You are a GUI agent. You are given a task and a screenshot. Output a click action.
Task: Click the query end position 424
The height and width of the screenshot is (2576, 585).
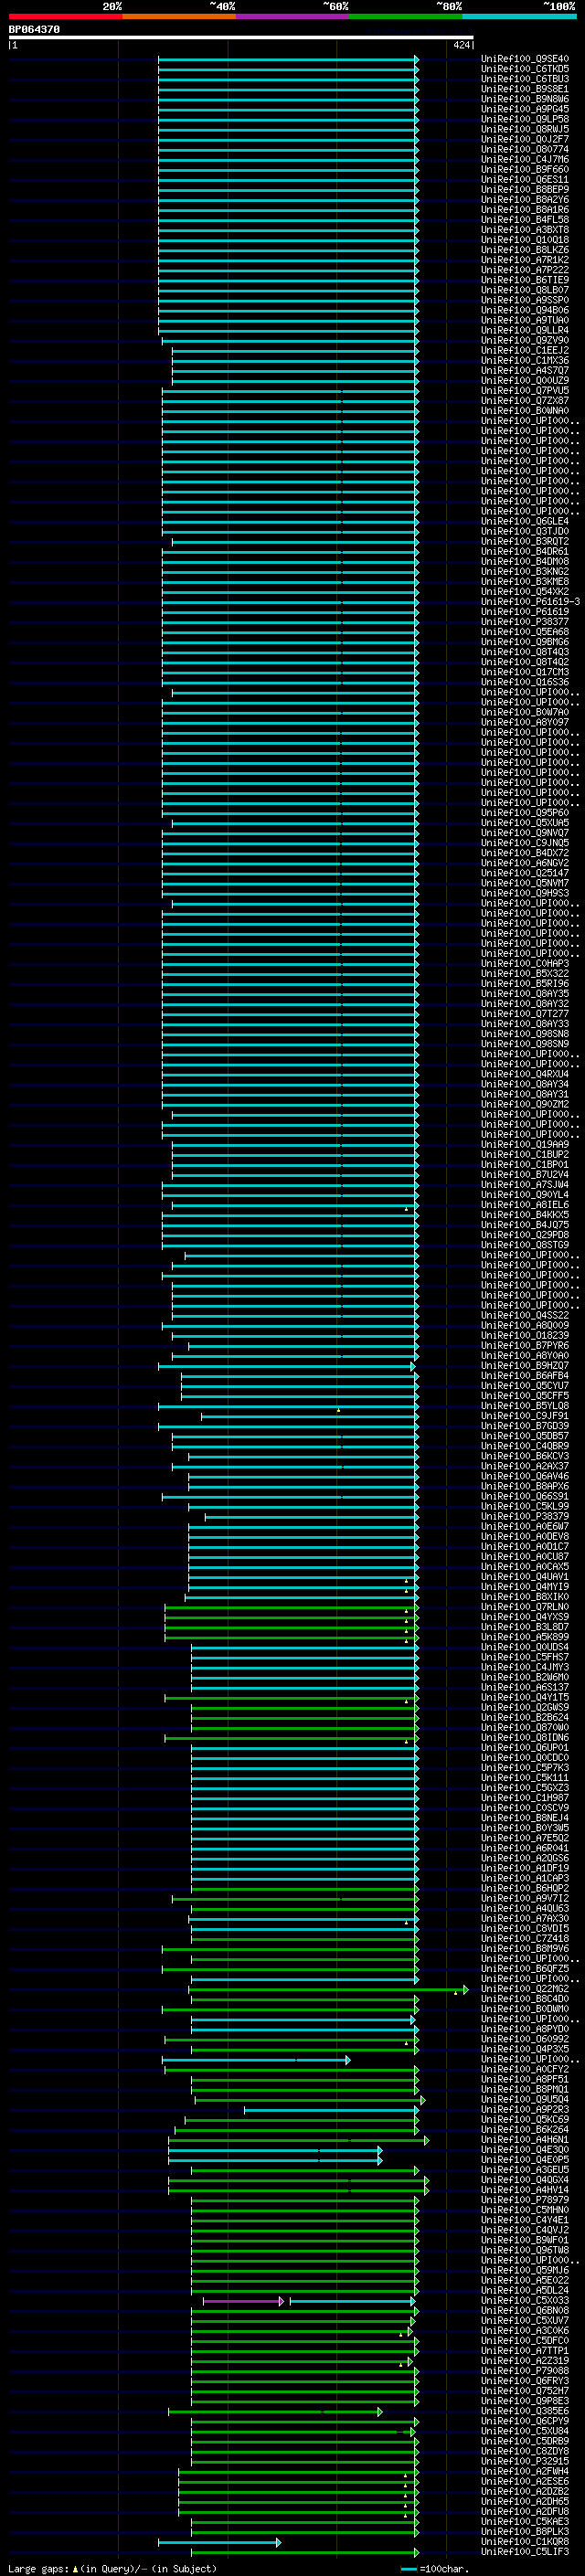click(461, 45)
